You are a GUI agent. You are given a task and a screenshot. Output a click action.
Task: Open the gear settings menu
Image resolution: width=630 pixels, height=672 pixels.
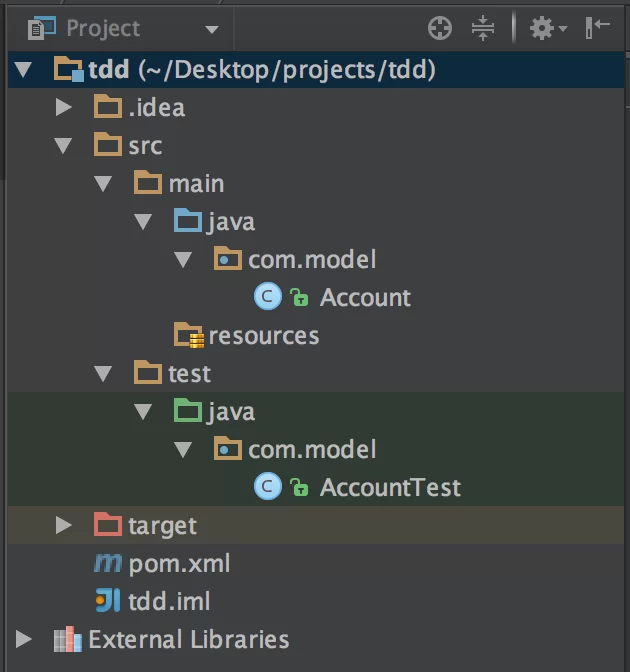(548, 28)
